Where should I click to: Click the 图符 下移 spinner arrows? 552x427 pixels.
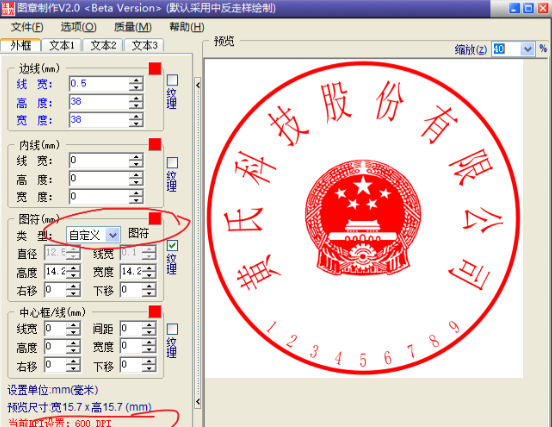pos(149,290)
